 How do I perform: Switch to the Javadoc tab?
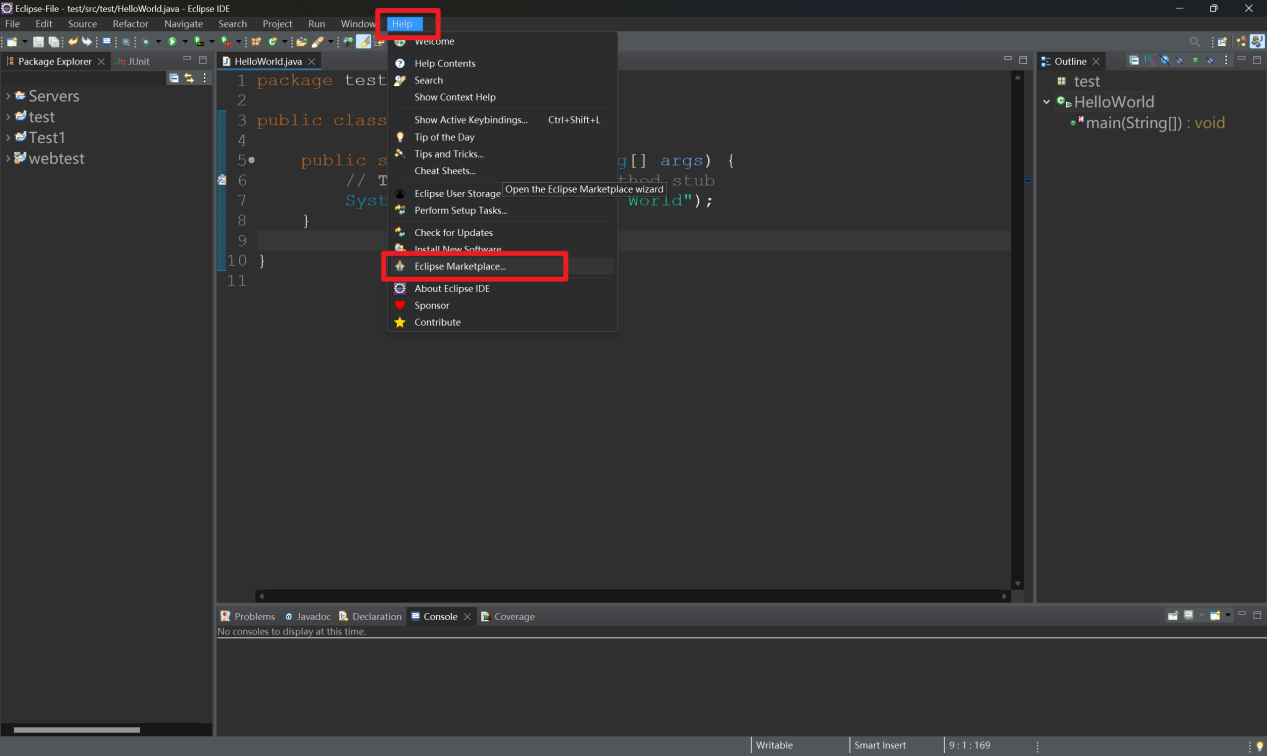pos(307,616)
